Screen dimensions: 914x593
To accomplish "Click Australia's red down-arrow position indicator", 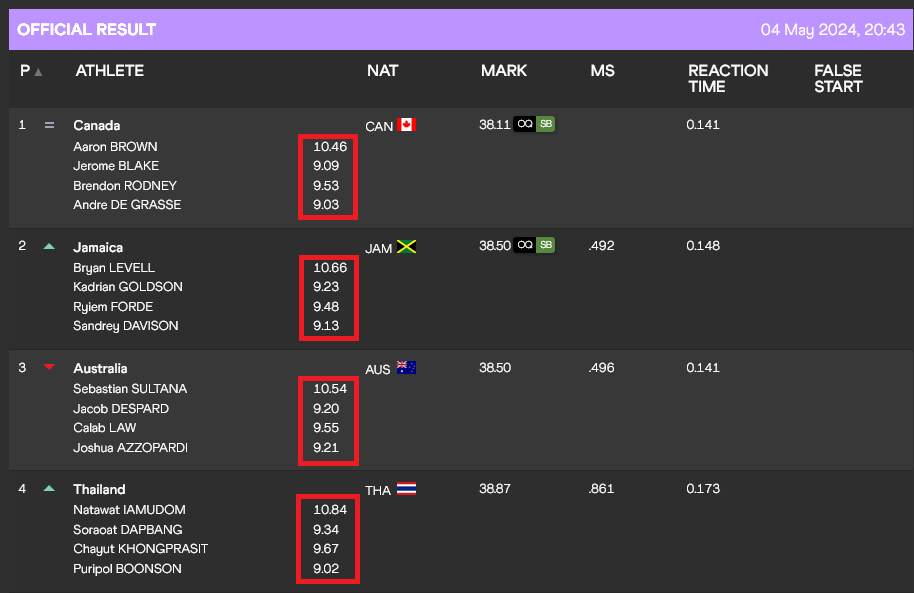I will (49, 368).
